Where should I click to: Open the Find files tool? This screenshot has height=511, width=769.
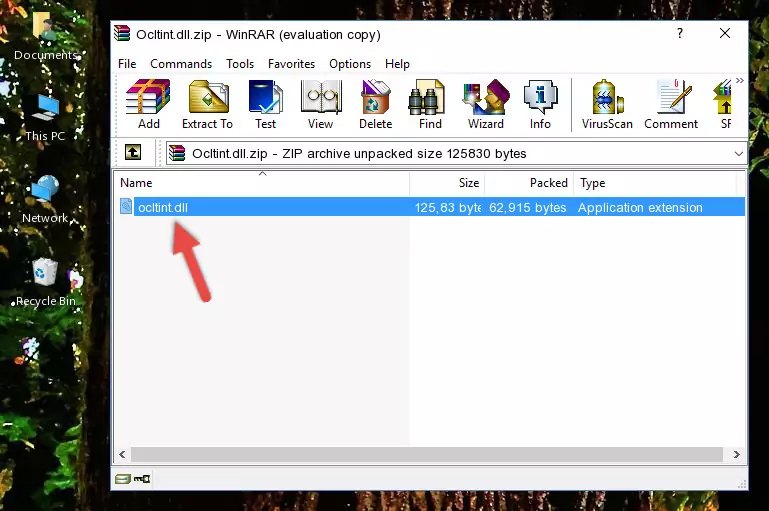430,104
